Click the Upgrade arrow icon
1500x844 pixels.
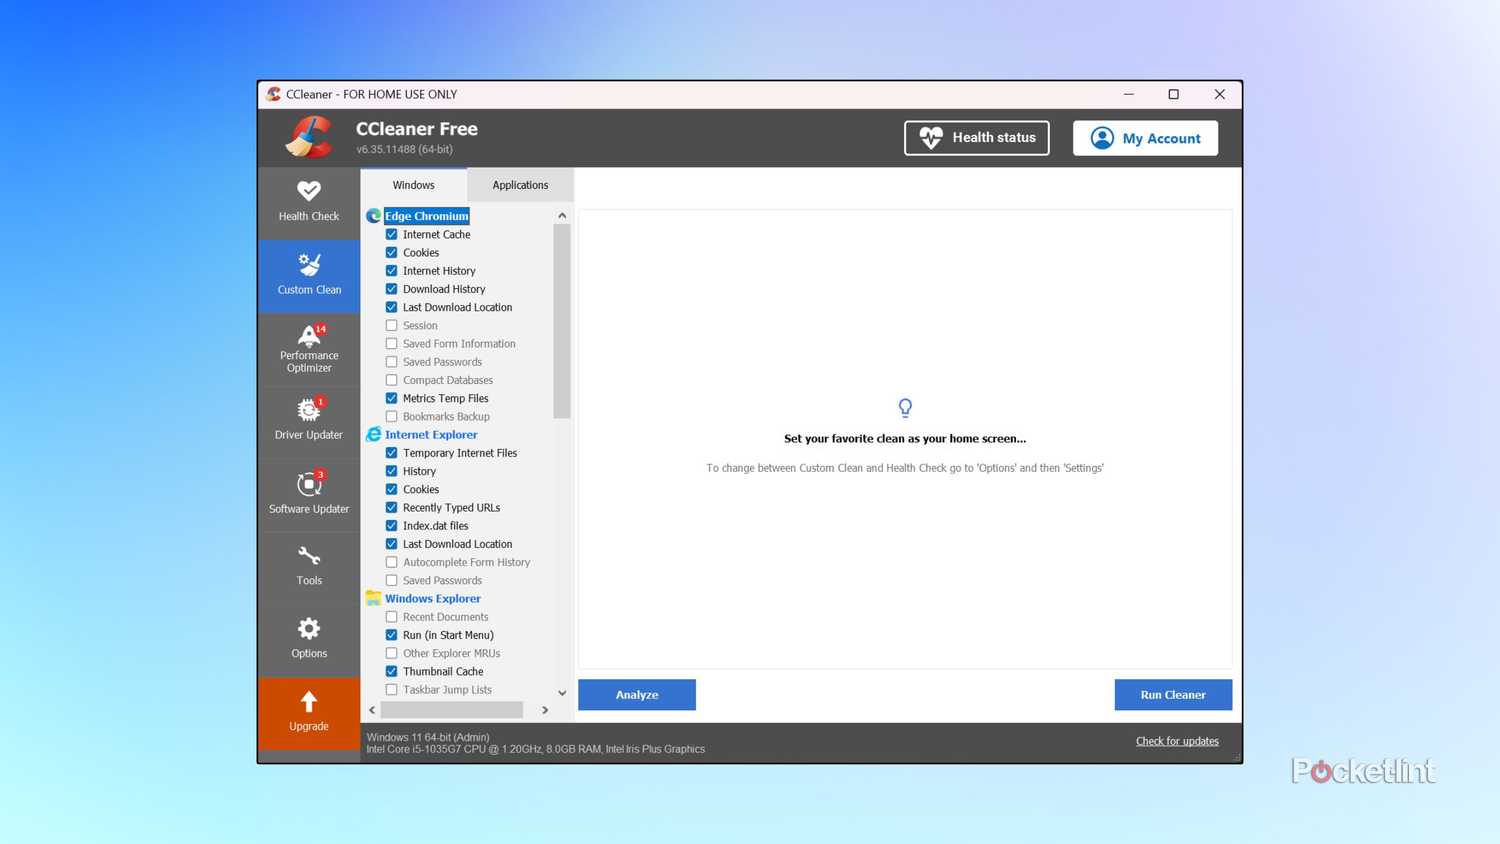308,702
